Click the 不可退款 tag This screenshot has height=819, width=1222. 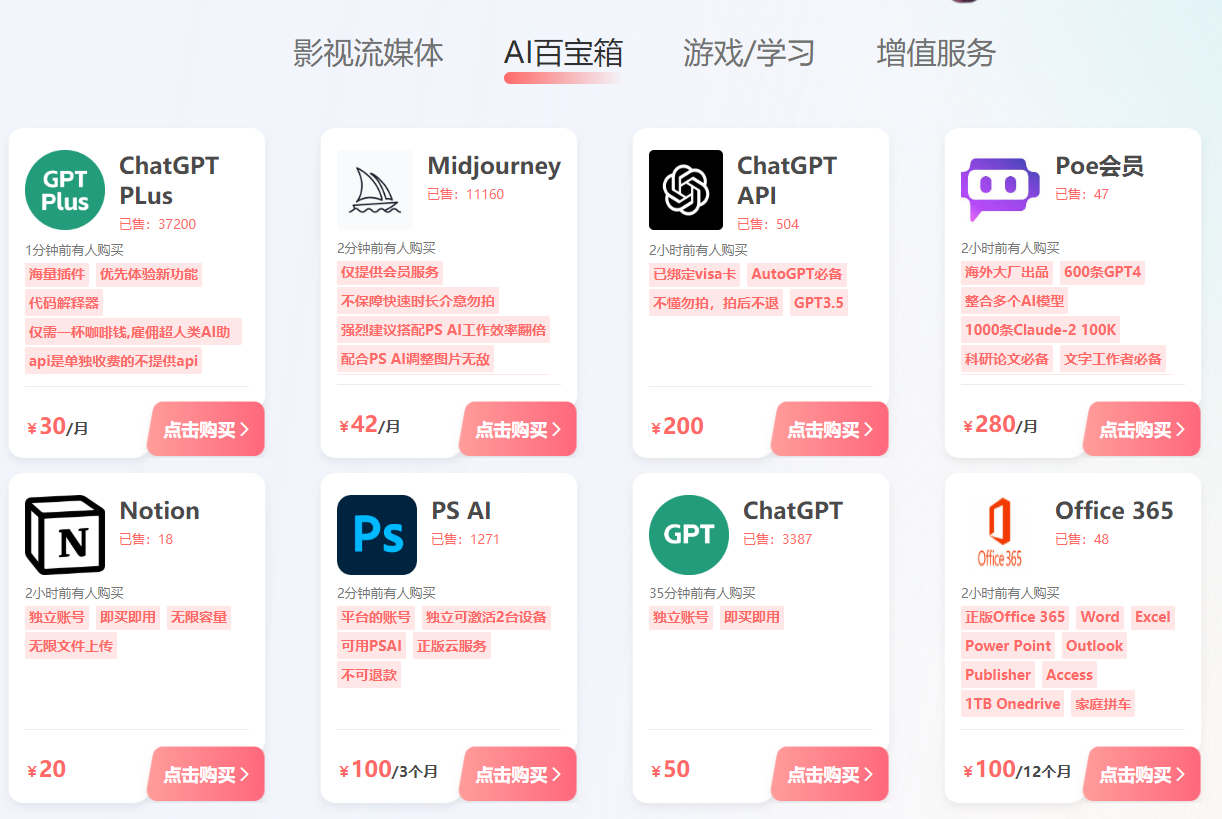(x=369, y=675)
